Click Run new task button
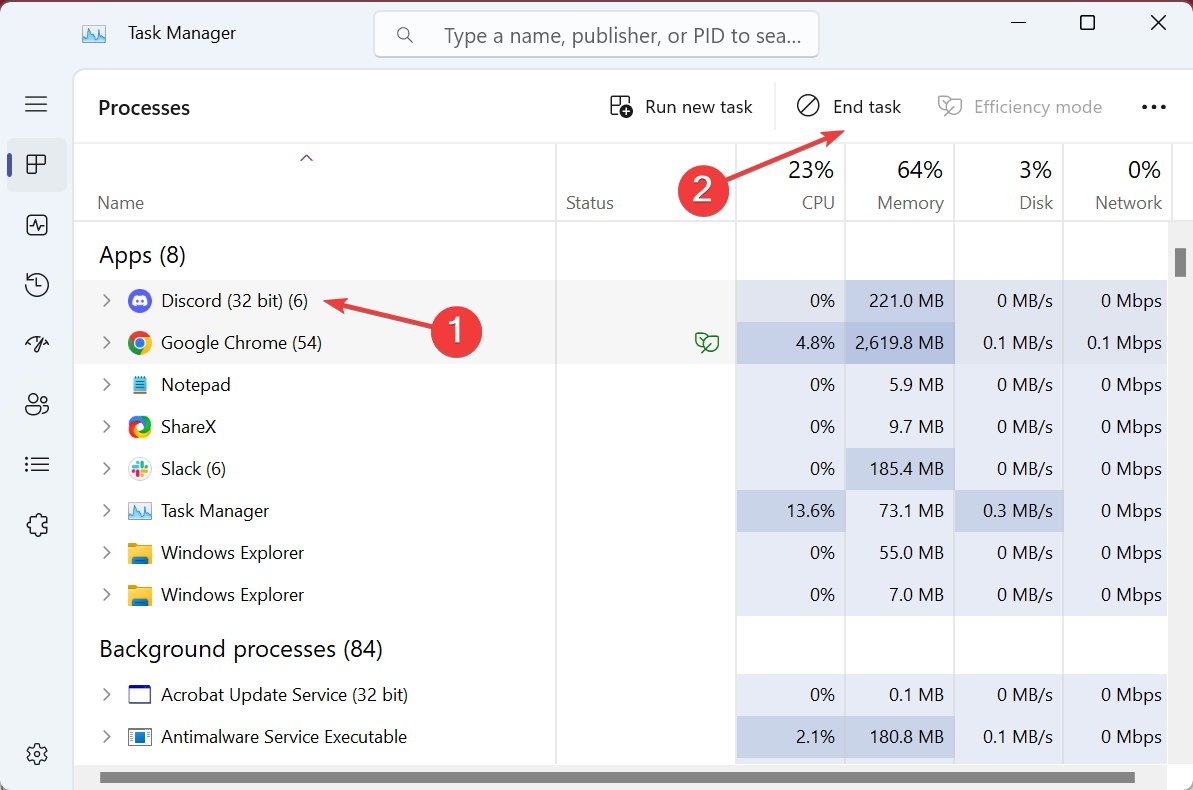Screen dimensions: 1193x790 click(x=681, y=107)
